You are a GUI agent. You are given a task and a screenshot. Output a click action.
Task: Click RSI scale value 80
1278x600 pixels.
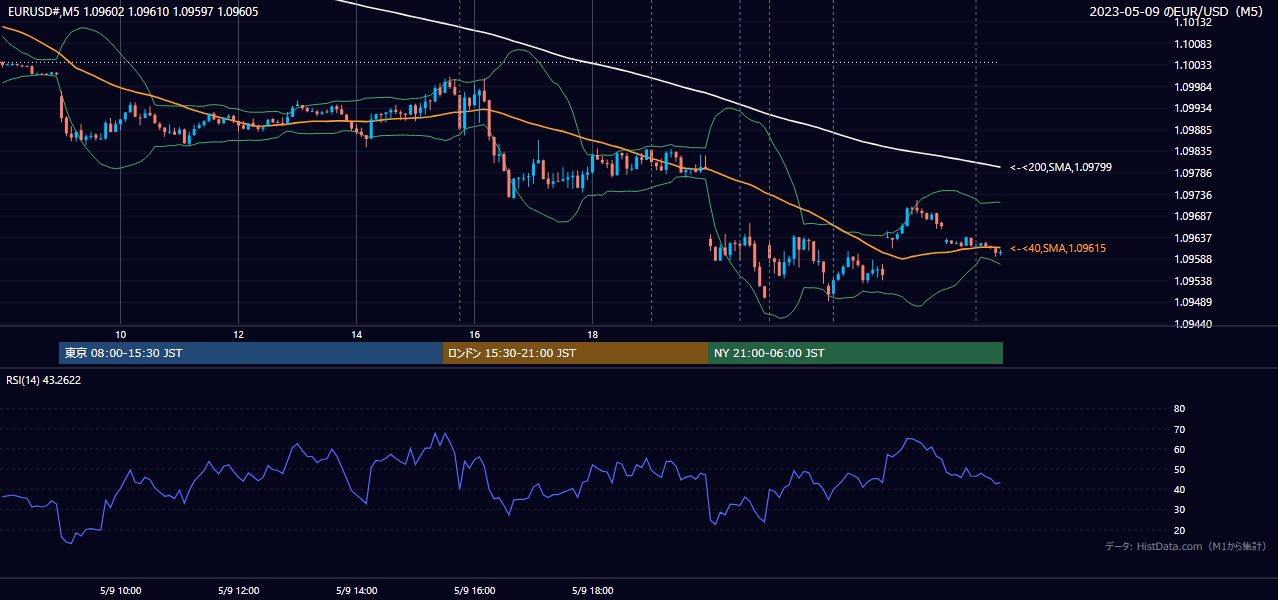[x=1179, y=409]
